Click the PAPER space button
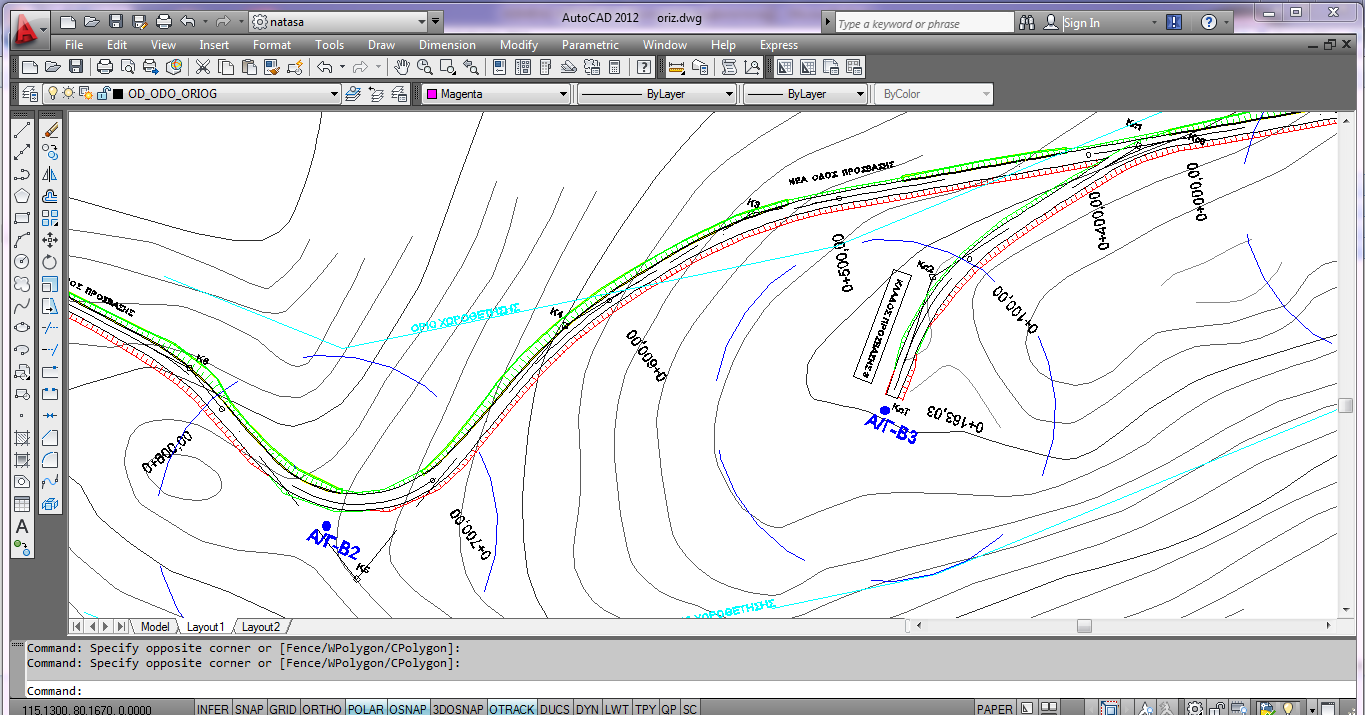Image resolution: width=1365 pixels, height=715 pixels. (x=994, y=708)
